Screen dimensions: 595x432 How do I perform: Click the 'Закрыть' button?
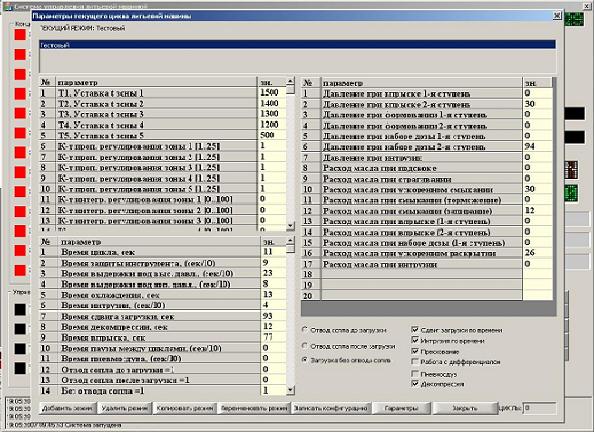coord(465,408)
